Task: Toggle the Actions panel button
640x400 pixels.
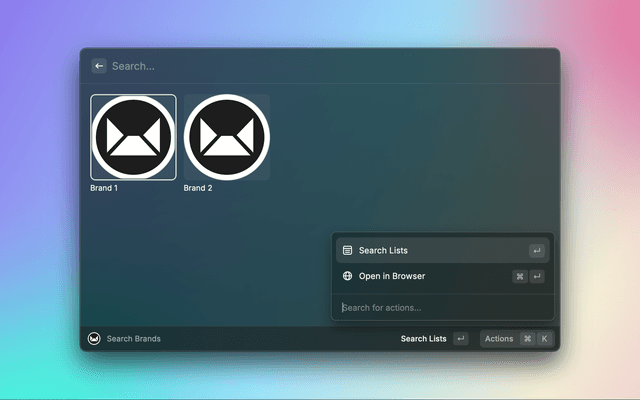Action: [x=499, y=339]
